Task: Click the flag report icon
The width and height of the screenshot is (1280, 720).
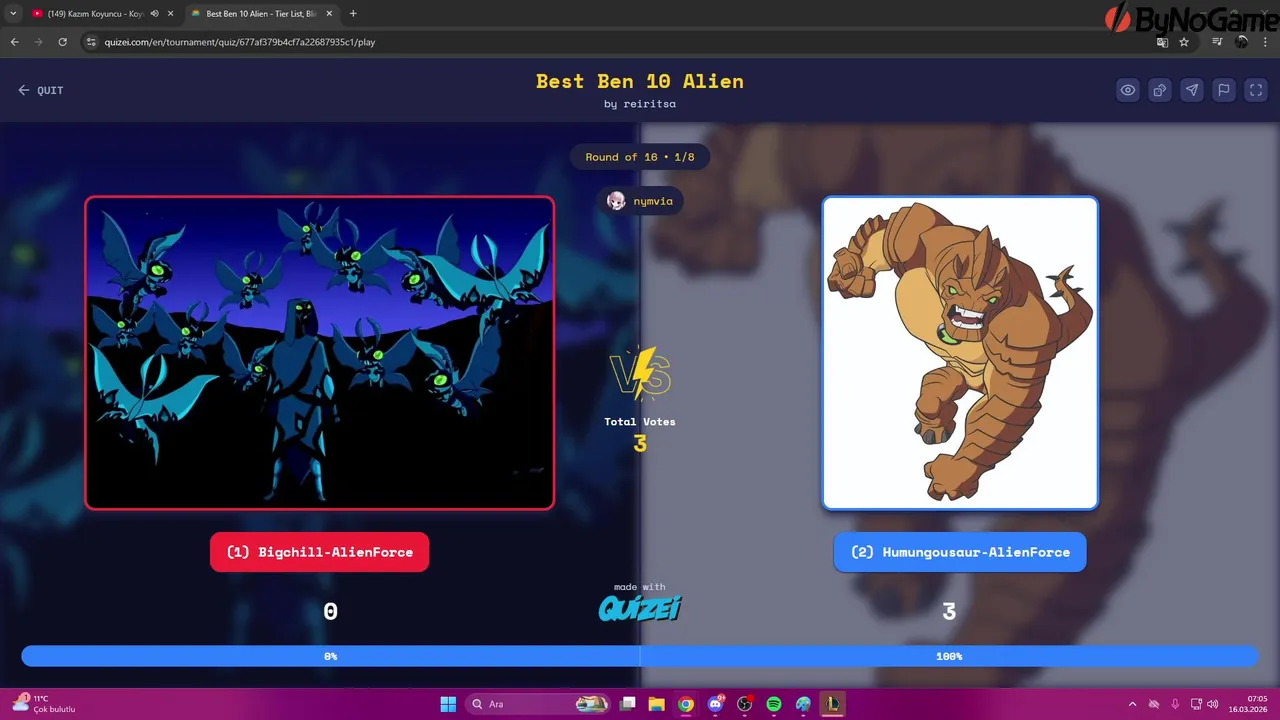Action: [x=1223, y=90]
